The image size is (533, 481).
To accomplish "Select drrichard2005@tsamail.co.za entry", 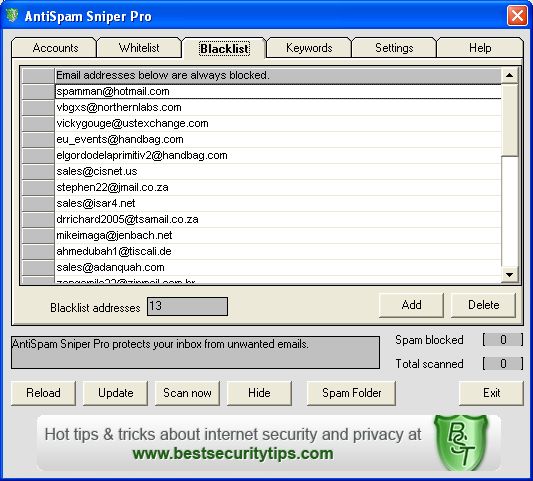I will [x=278, y=219].
